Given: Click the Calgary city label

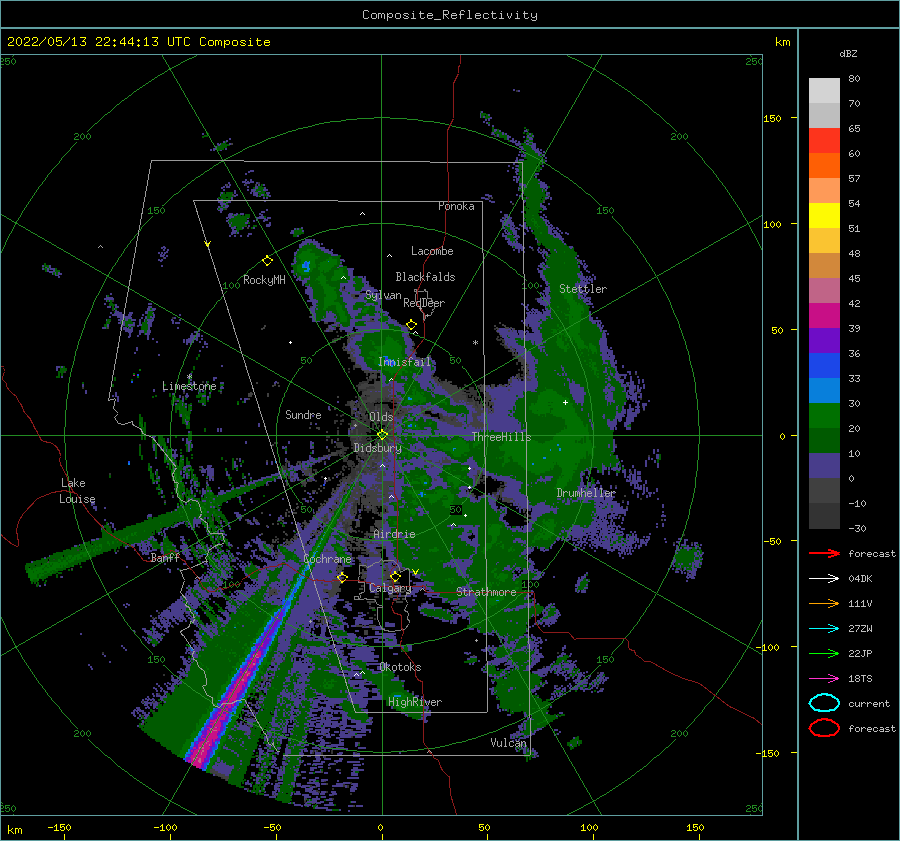Looking at the screenshot, I should click(x=390, y=588).
